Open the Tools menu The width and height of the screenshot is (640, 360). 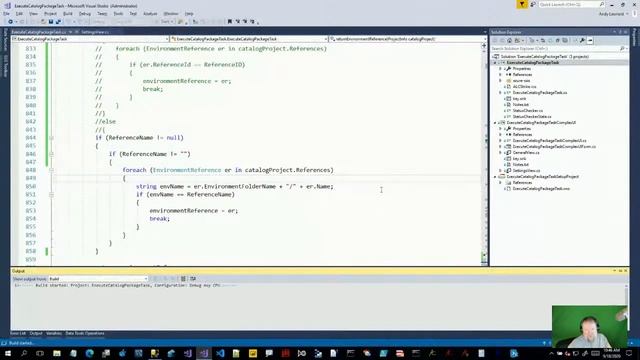(x=118, y=13)
